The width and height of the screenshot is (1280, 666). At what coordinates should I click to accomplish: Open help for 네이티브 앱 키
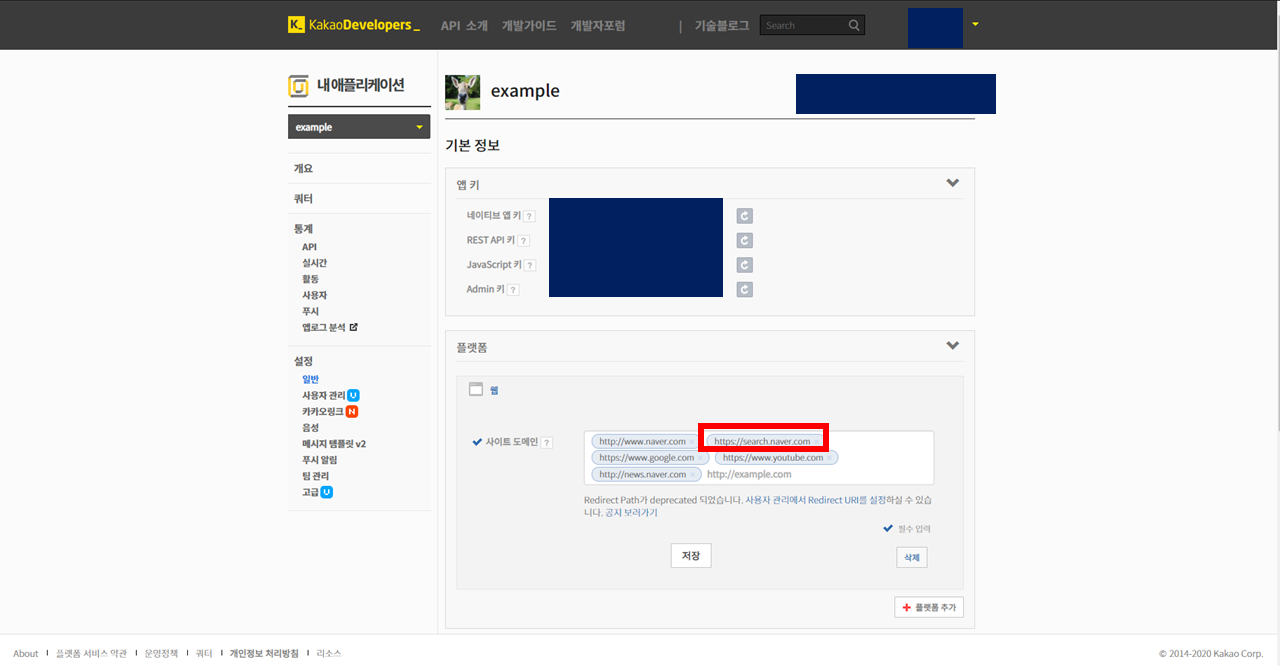tap(529, 216)
